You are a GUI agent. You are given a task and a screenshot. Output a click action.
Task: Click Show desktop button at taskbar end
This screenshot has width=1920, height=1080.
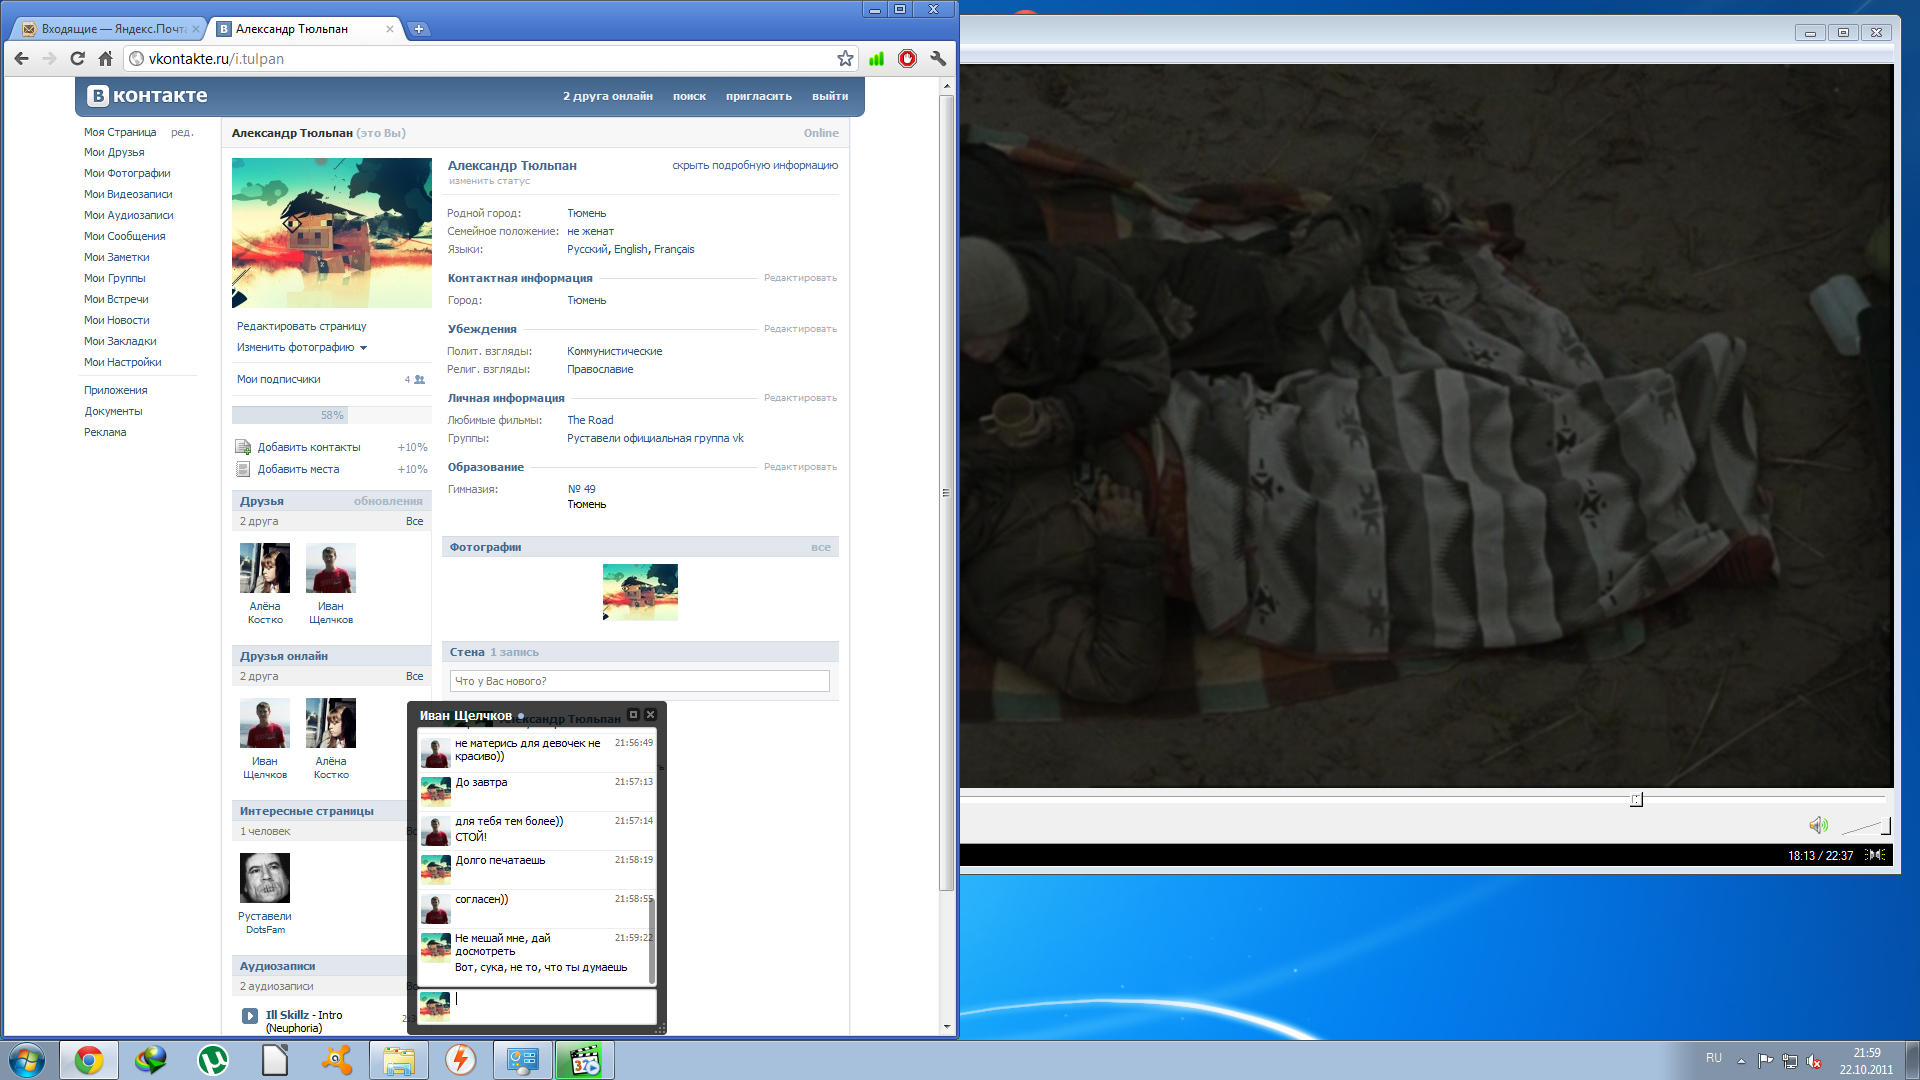point(1912,1060)
